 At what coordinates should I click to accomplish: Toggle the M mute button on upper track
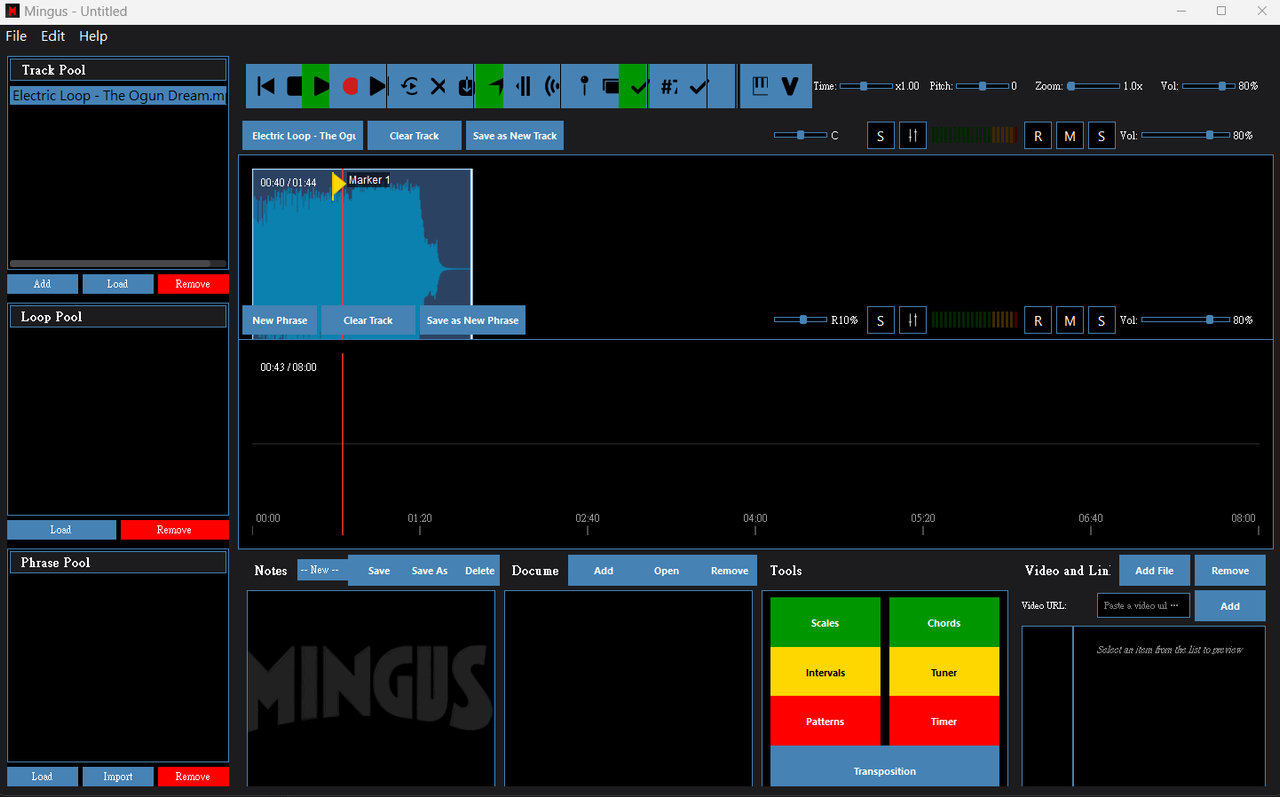click(1069, 136)
